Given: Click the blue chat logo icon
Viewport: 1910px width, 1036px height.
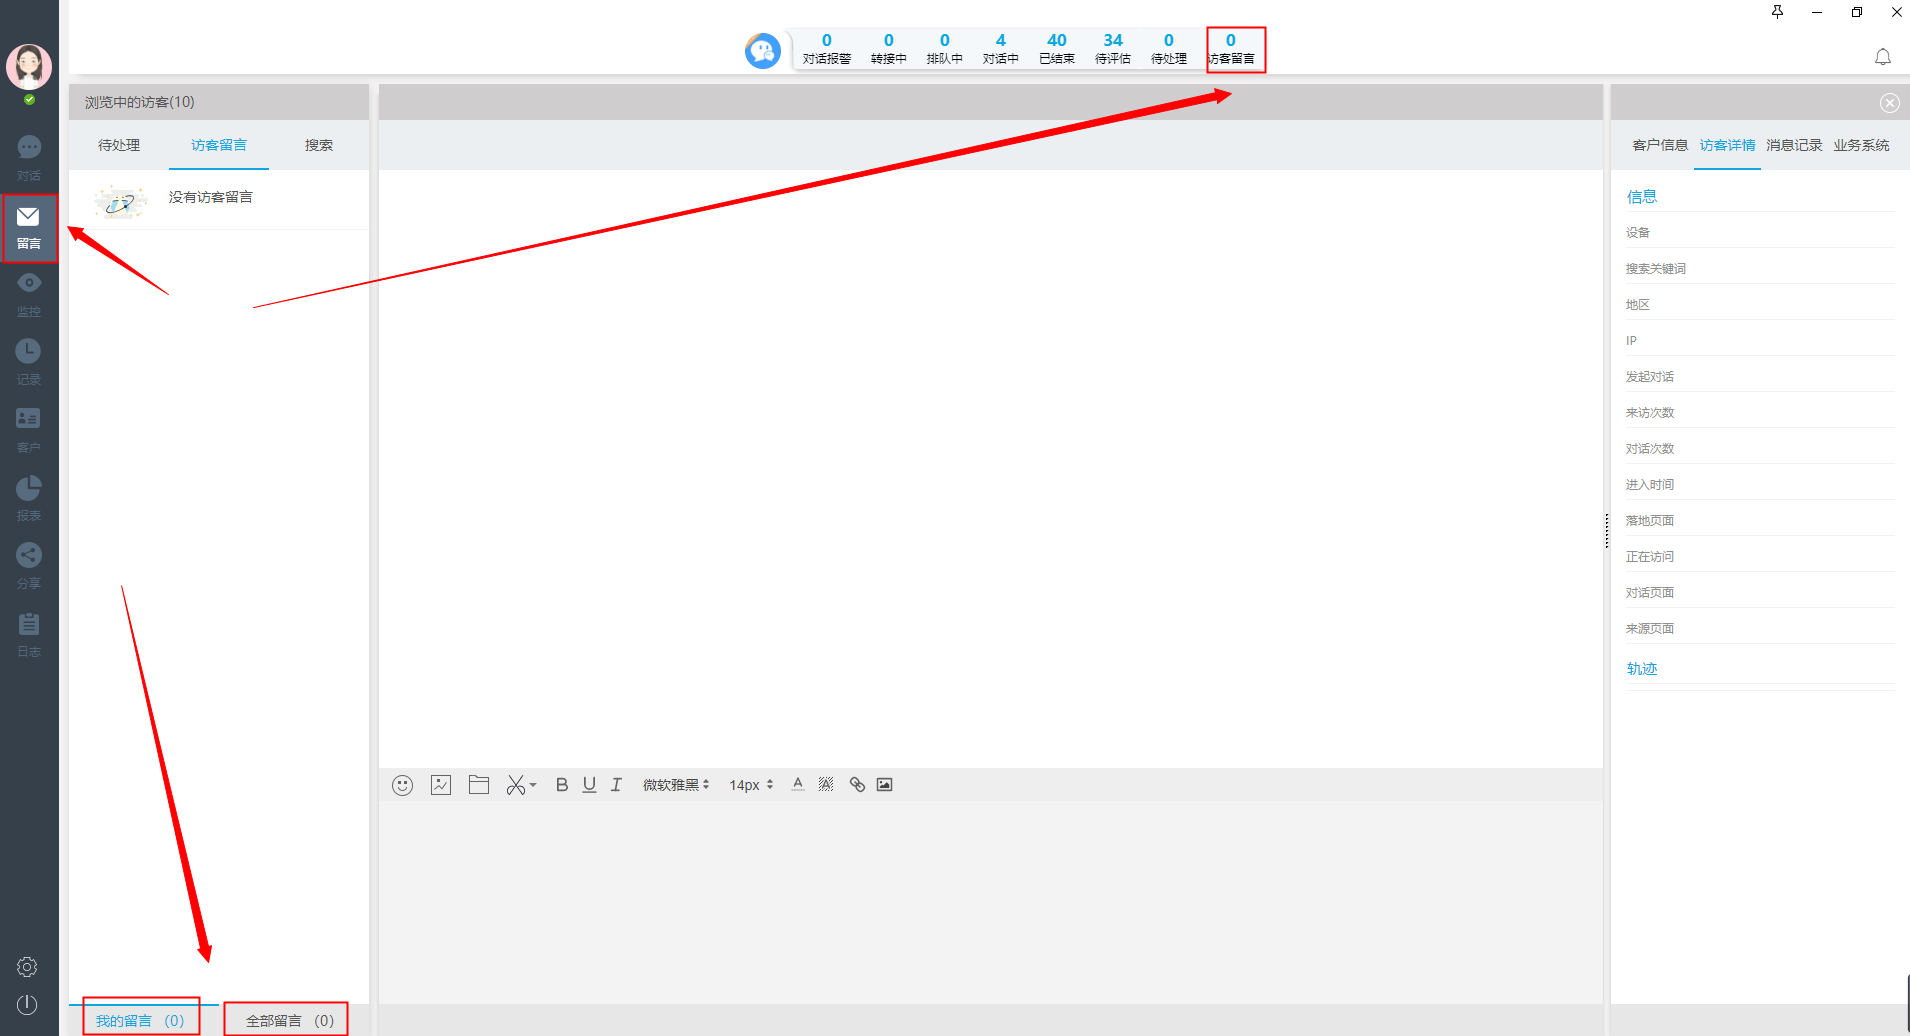Looking at the screenshot, I should 763,50.
